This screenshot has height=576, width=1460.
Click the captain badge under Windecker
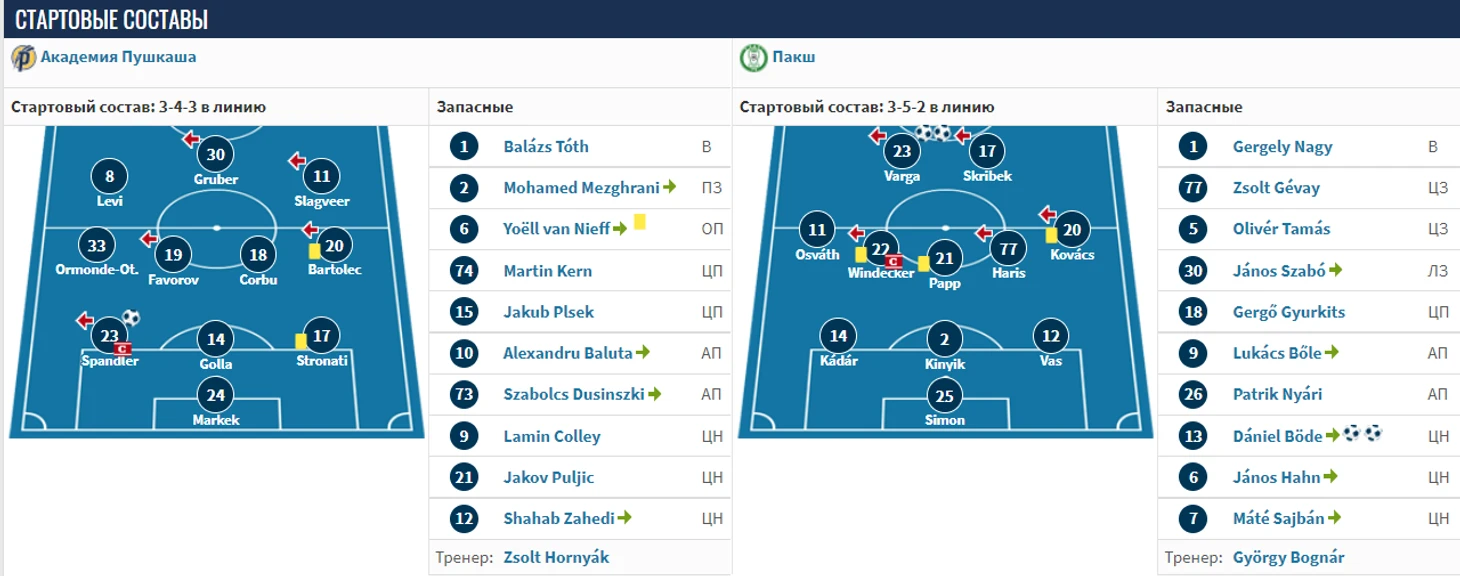tap(895, 262)
